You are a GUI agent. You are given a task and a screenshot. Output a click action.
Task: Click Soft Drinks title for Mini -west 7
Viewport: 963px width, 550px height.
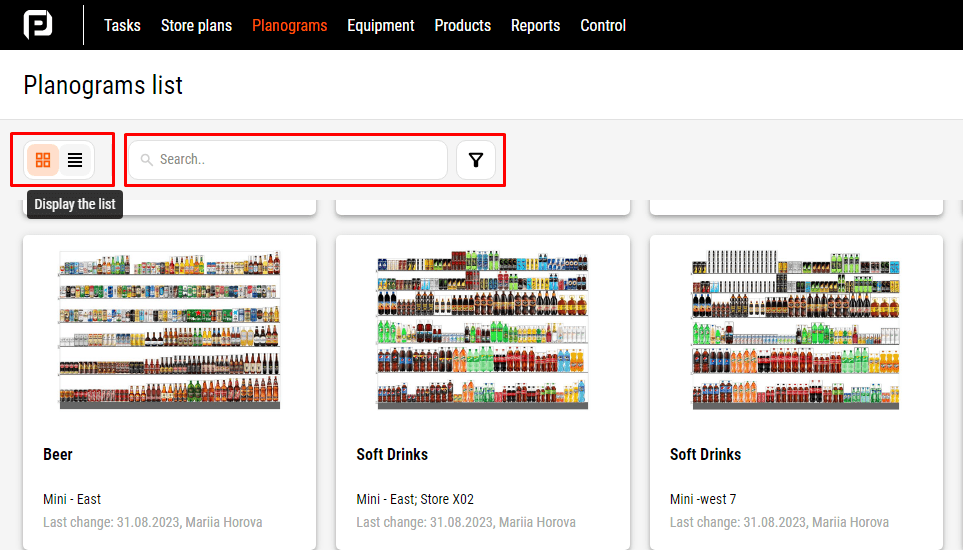tap(705, 454)
